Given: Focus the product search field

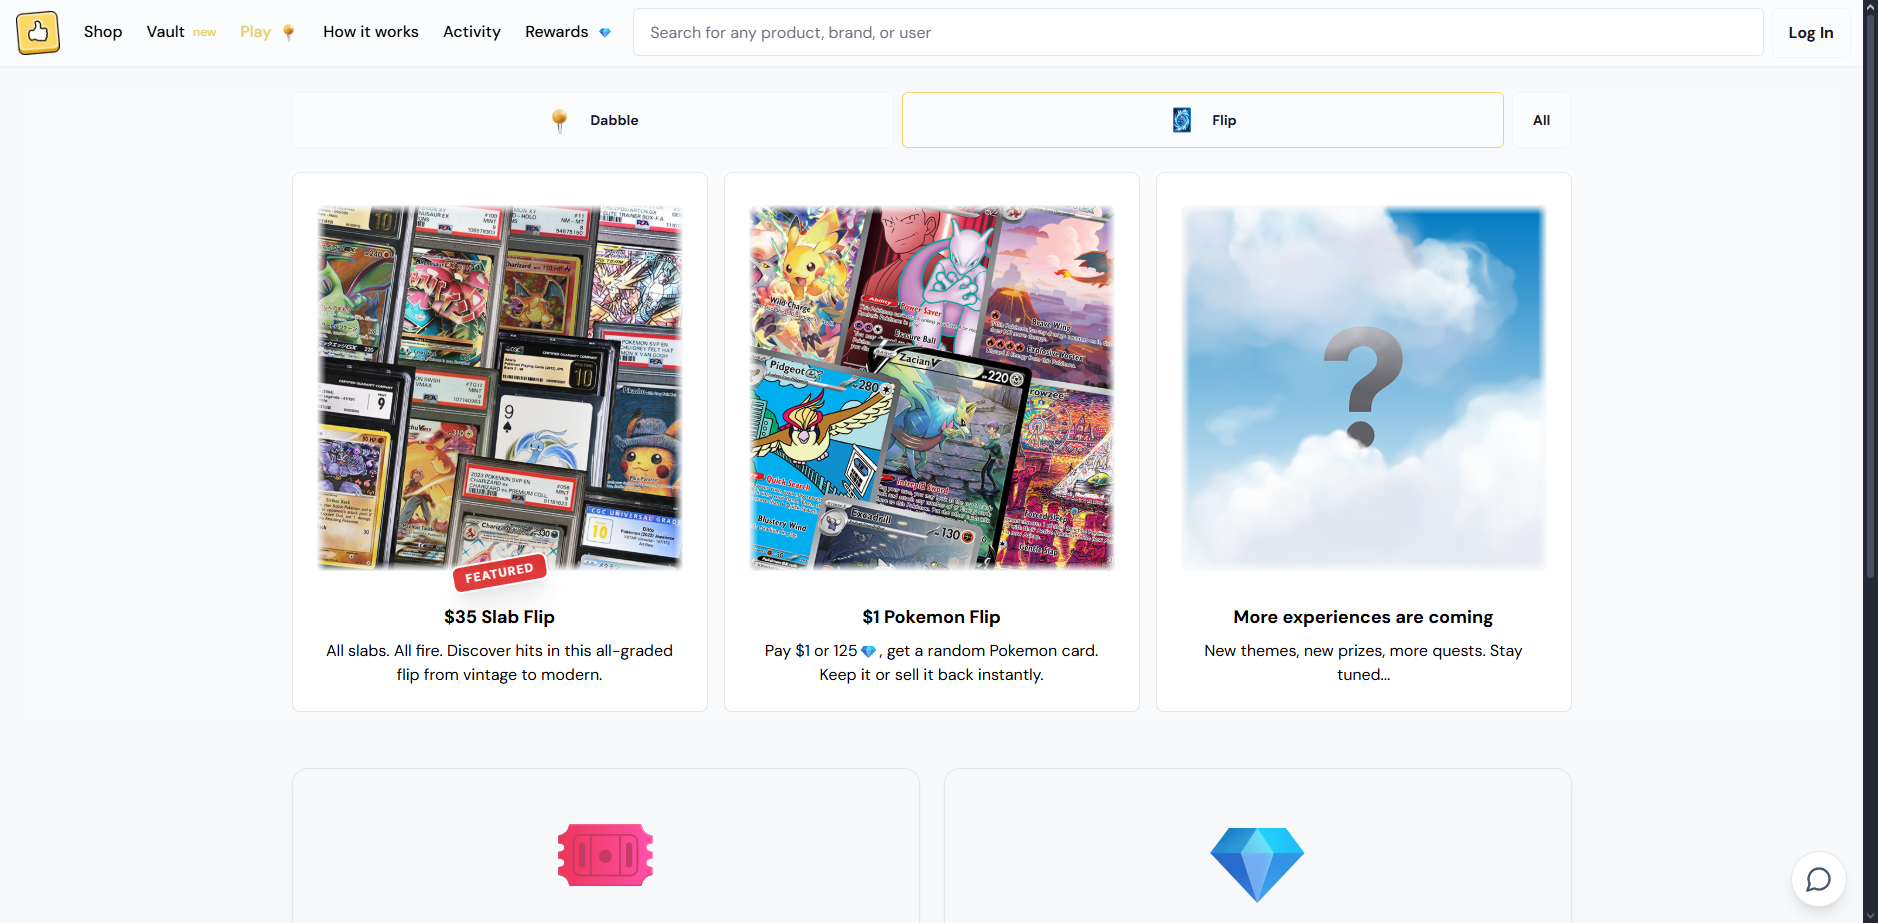Looking at the screenshot, I should (x=1198, y=32).
